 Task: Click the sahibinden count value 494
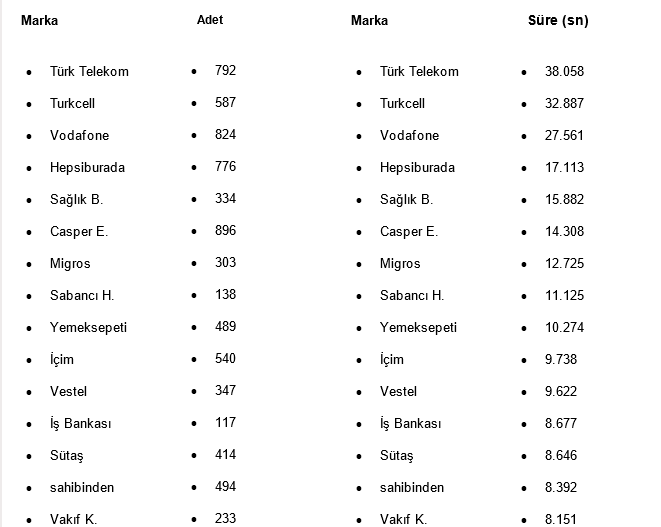[225, 487]
